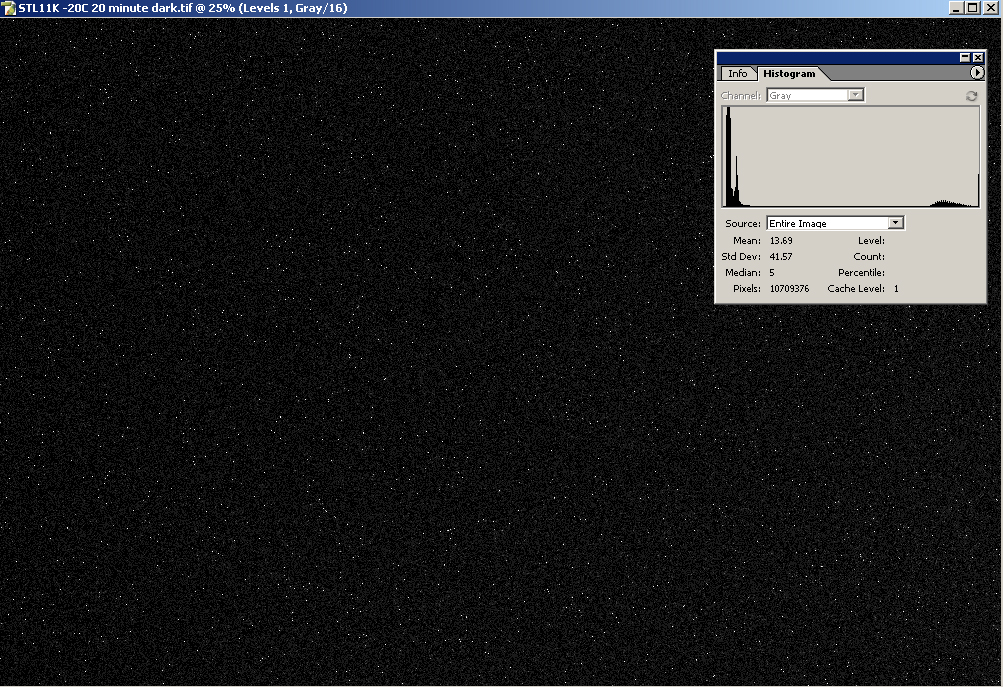Click the uncached refresh icon in Histogram
1003x687 pixels.
[x=971, y=96]
